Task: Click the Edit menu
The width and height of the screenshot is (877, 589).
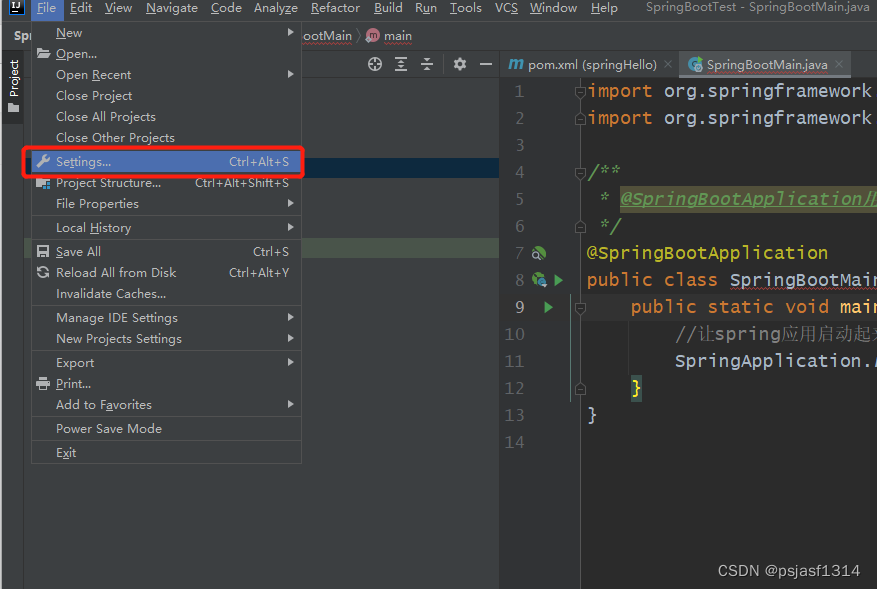Action: [81, 8]
